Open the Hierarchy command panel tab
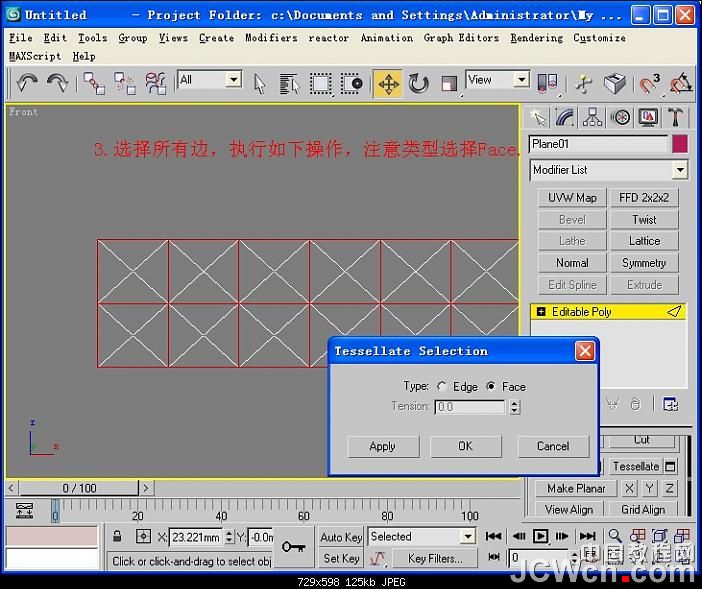The width and height of the screenshot is (702, 589). 592,117
